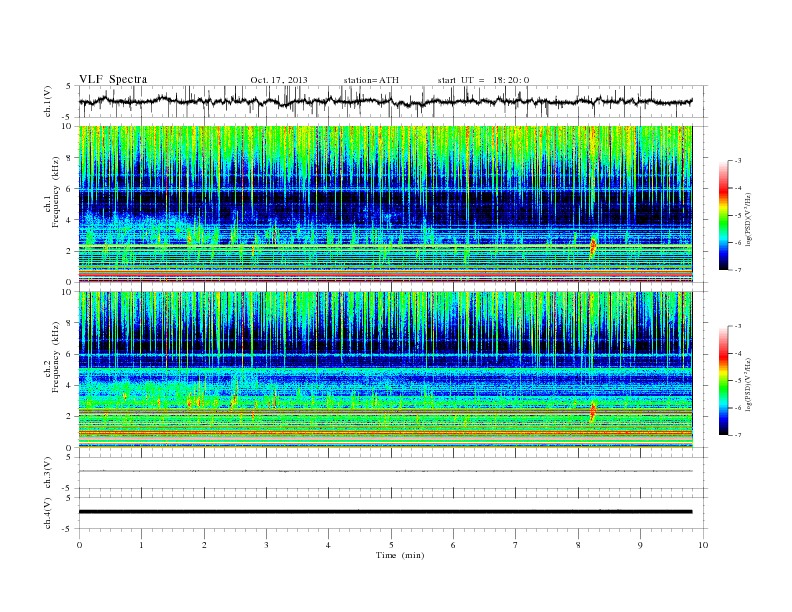The image size is (792, 612).
Task: Click the ch.1(V) waveform axis label
Action: (48, 101)
